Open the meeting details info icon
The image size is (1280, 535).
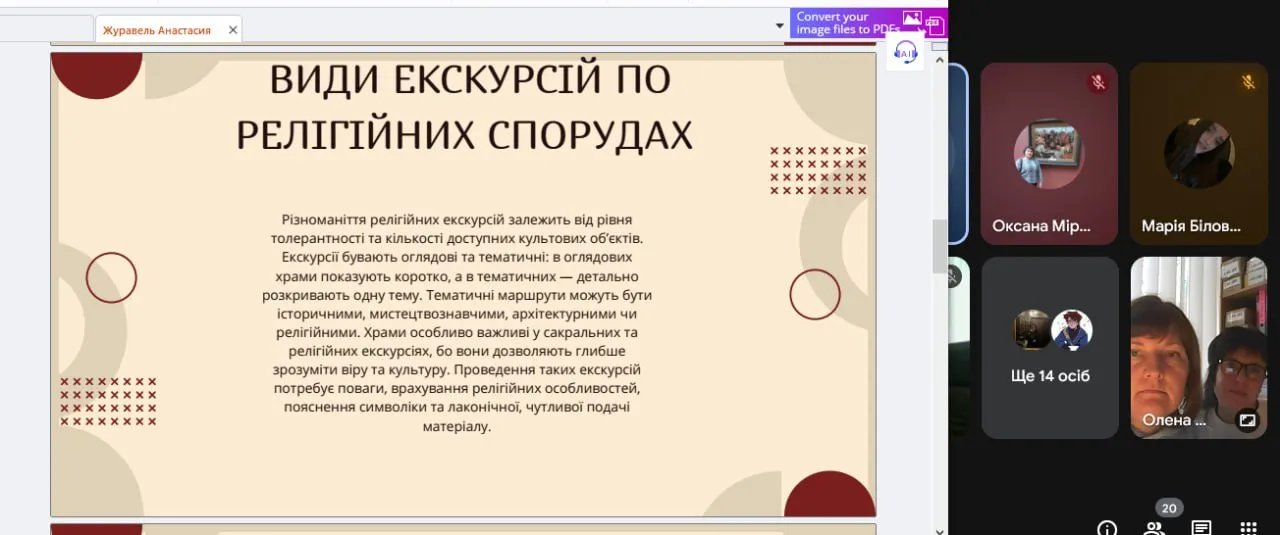tap(1107, 528)
